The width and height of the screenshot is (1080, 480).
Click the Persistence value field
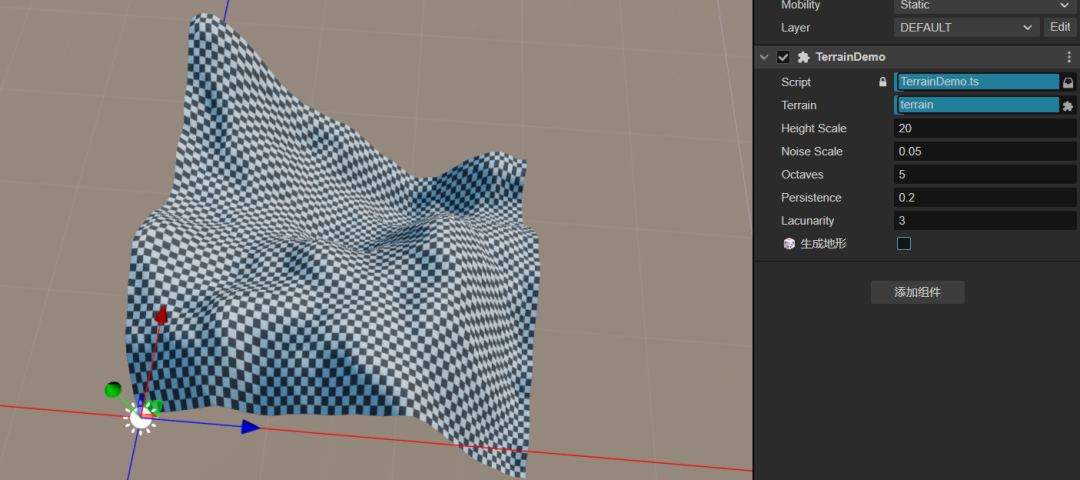pos(984,197)
